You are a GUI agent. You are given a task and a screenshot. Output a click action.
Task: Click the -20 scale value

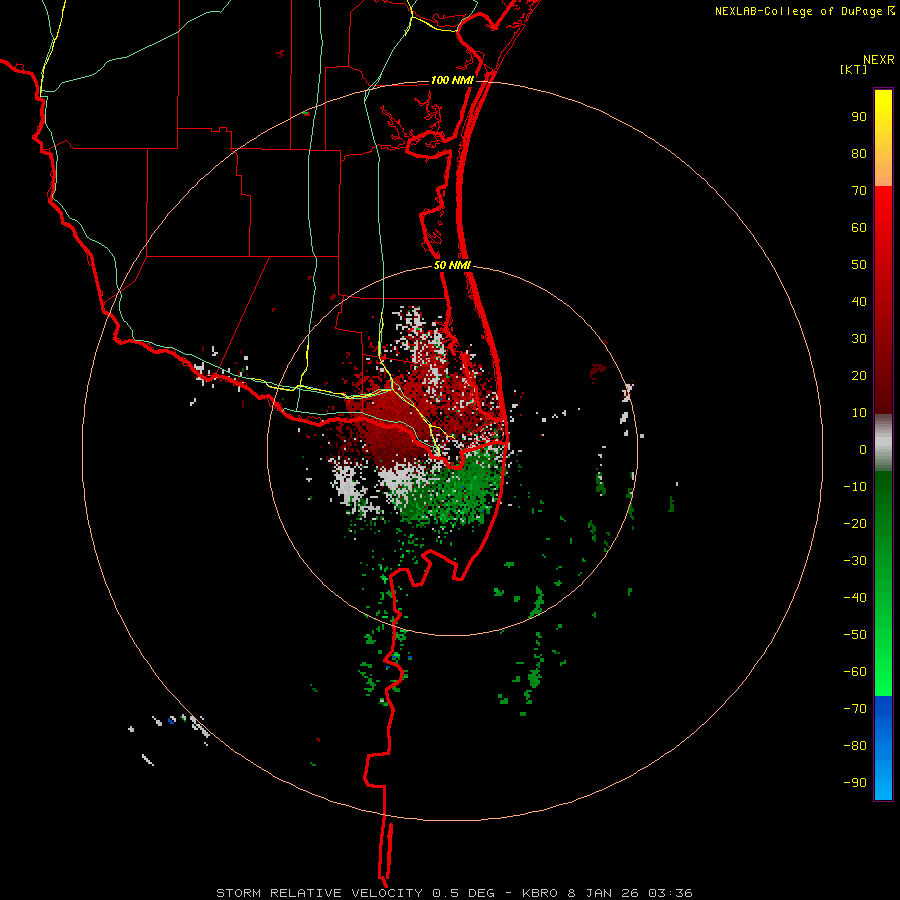[855, 524]
